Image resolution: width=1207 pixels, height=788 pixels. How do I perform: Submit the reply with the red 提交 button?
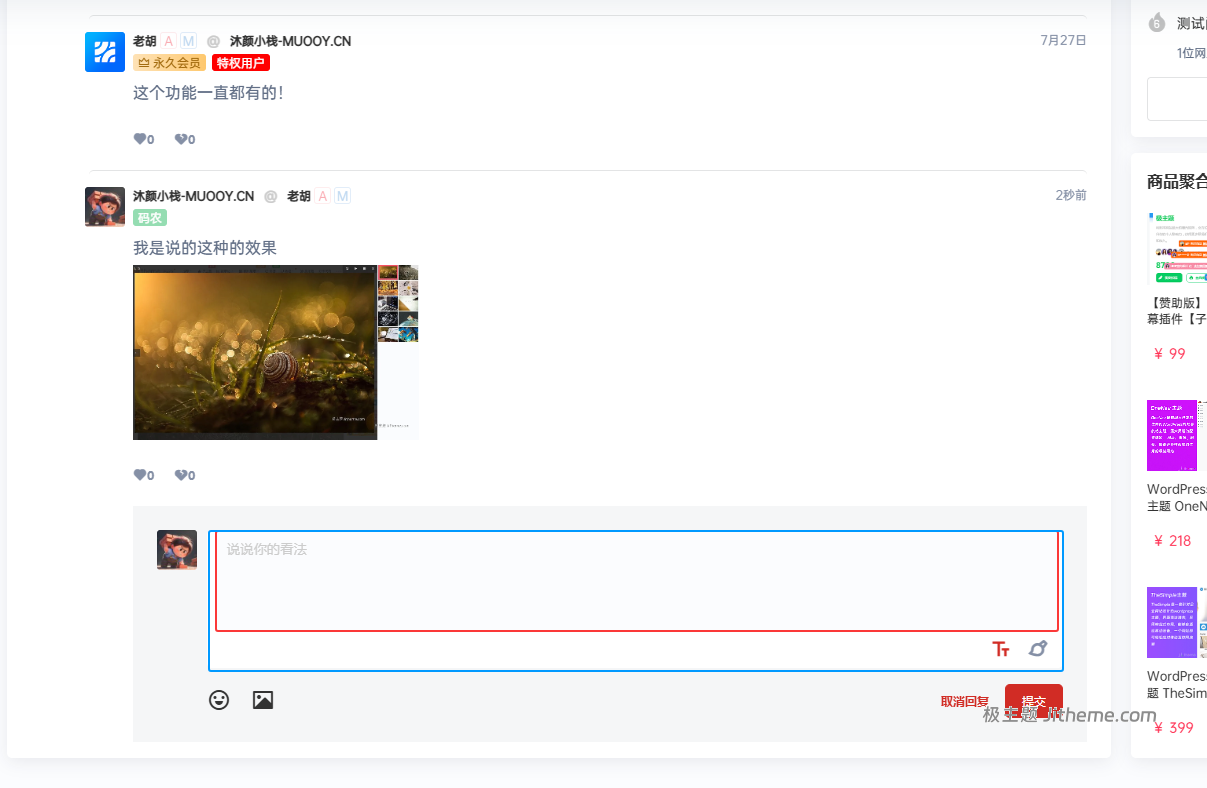click(x=1034, y=702)
